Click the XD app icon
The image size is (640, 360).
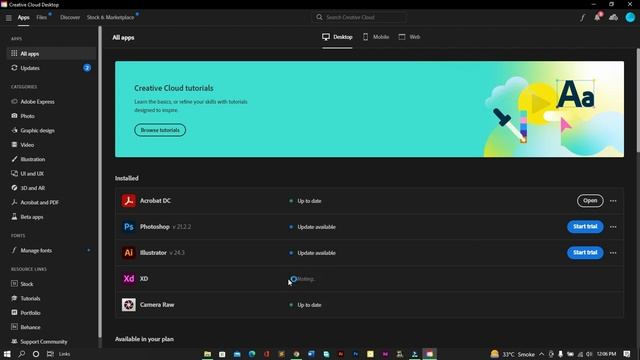click(129, 279)
